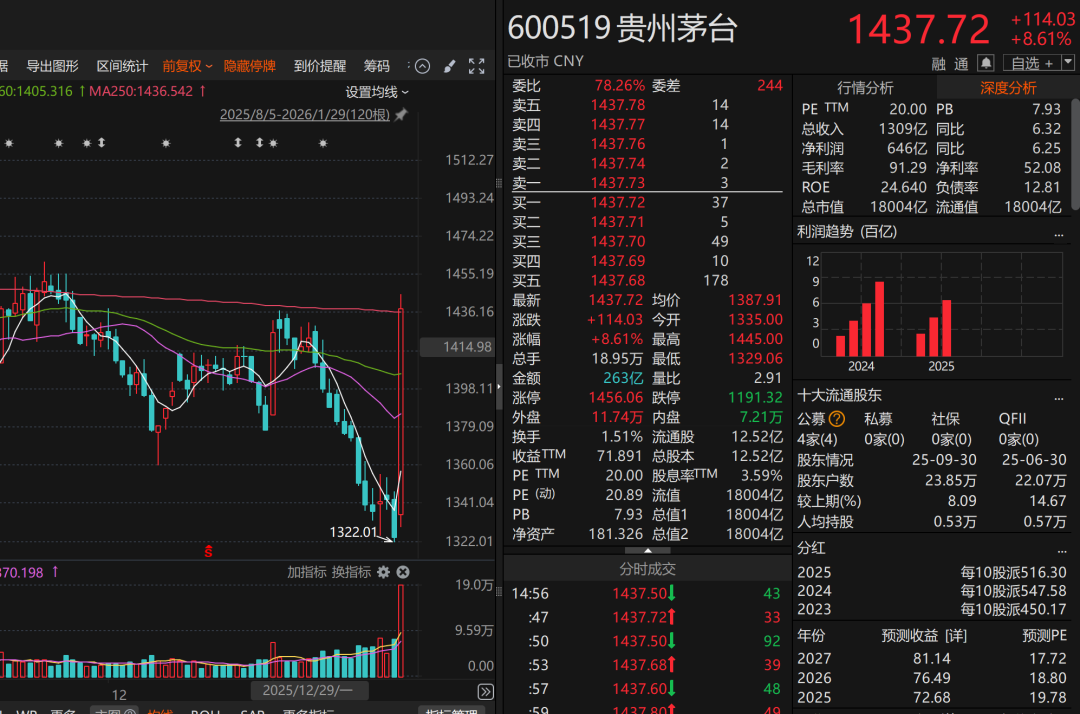This screenshot has width=1080, height=714.
Task: Click the 2025 profit bar group in chart
Action: (x=935, y=328)
